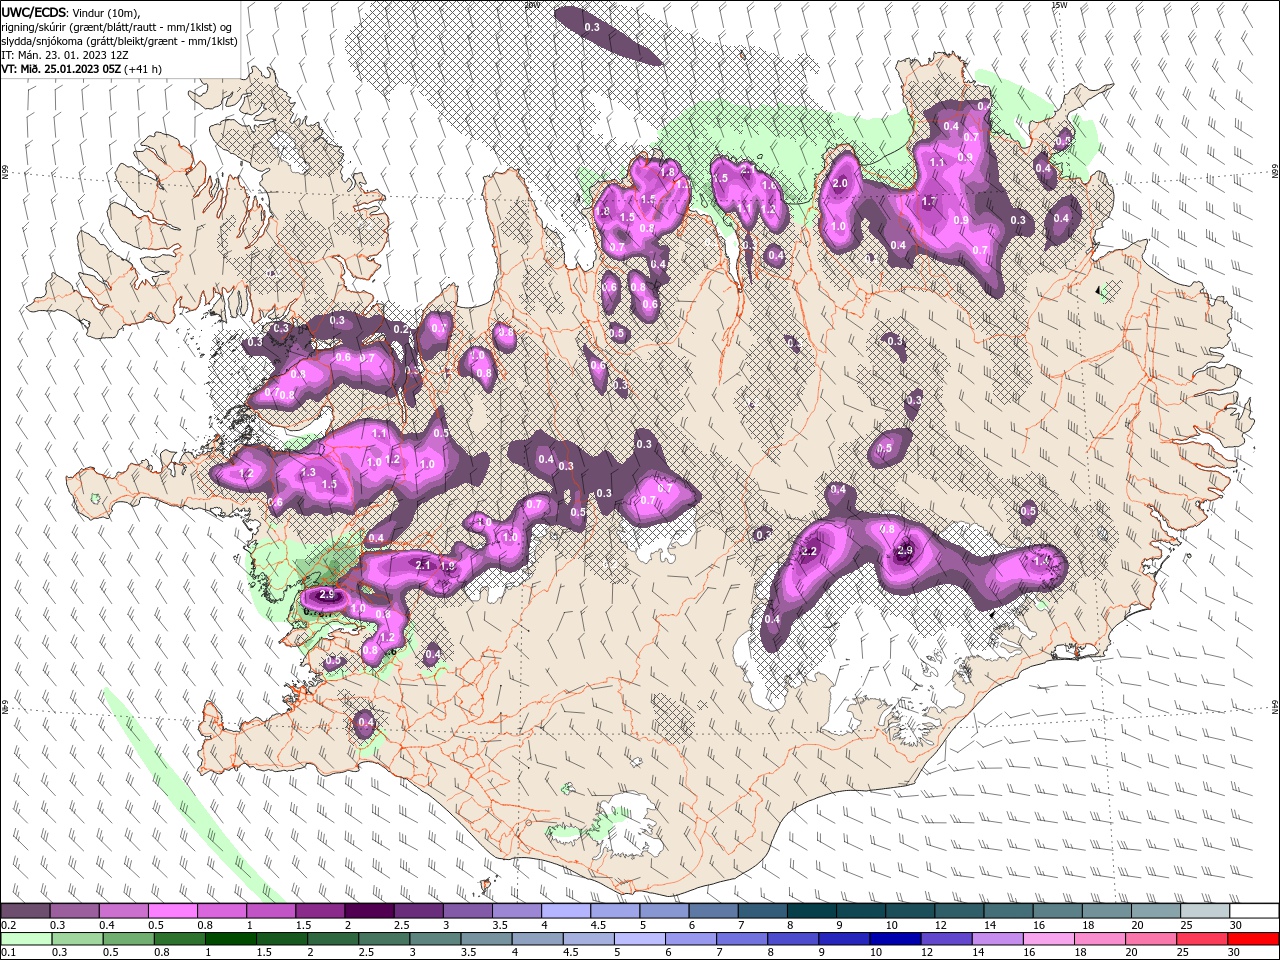This screenshot has width=1280, height=960.
Task: Click the 'IT: Mán. 23. 01. 2023 12Z' line
Action: pyautogui.click(x=66, y=55)
